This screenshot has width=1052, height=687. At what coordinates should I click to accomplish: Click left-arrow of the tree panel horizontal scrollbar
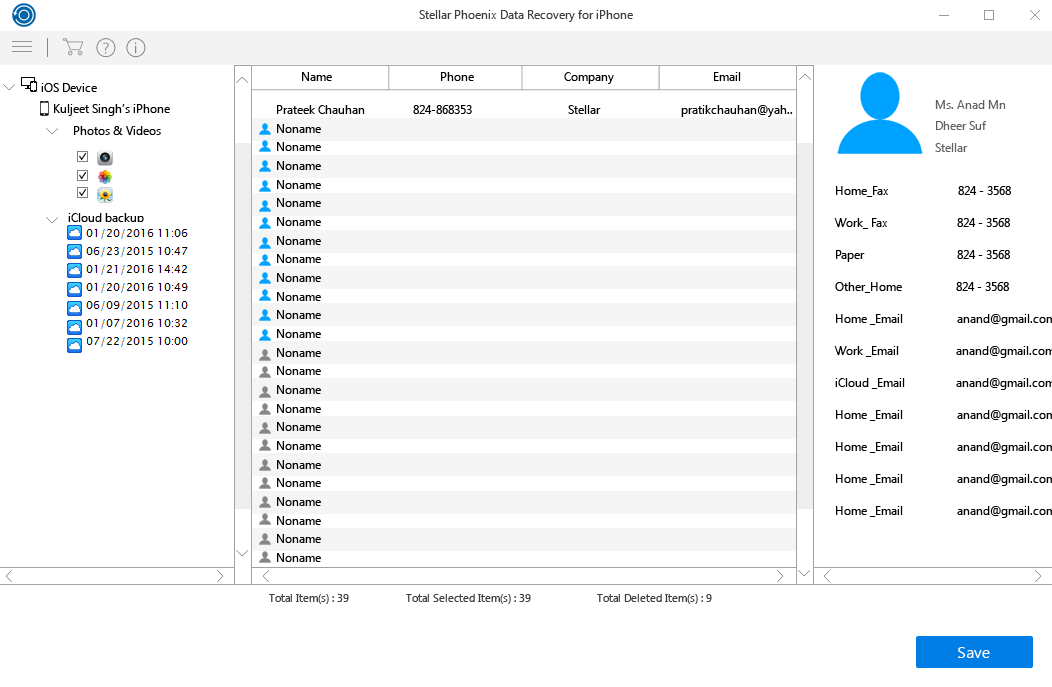(x=9, y=576)
